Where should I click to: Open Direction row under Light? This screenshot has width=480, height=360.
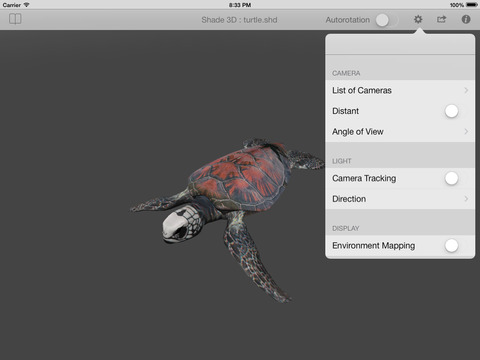pyautogui.click(x=400, y=199)
